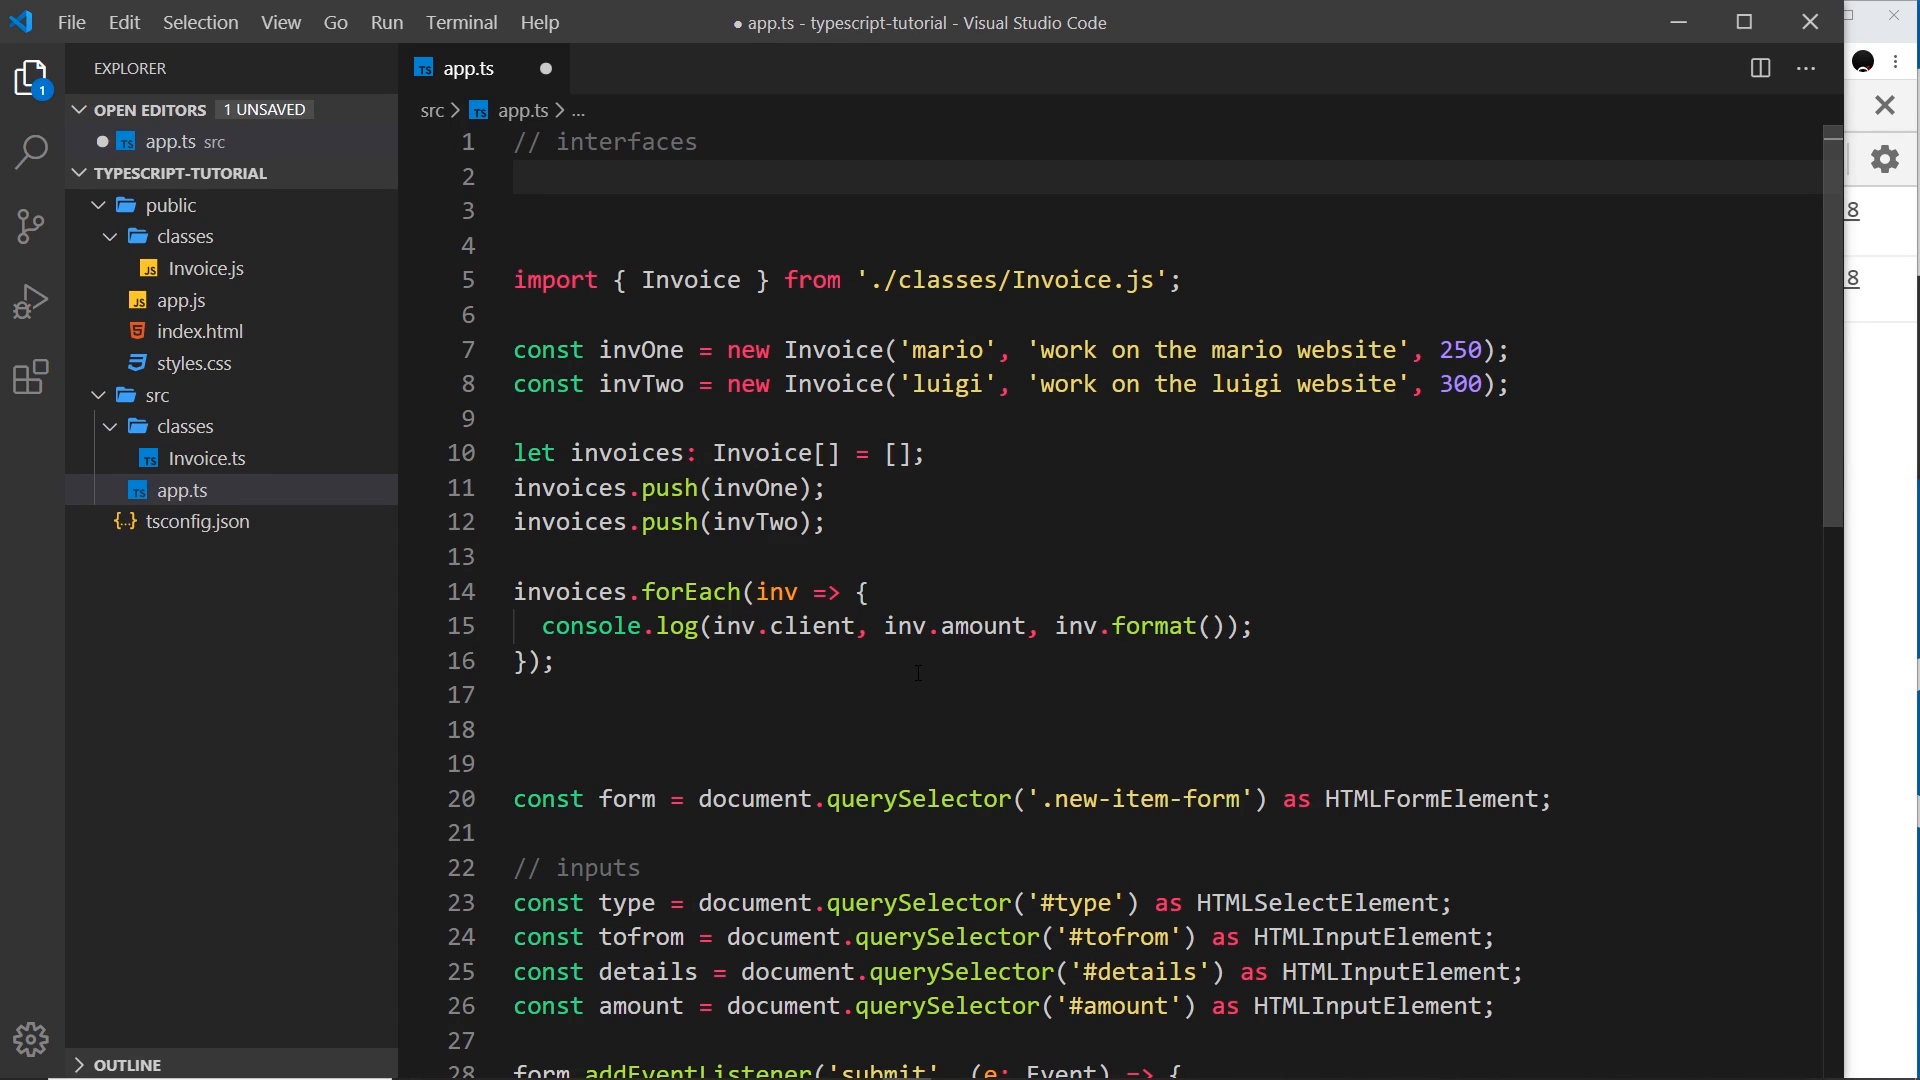The image size is (1920, 1080).
Task: Open the Run and Debug view
Action: 32,301
